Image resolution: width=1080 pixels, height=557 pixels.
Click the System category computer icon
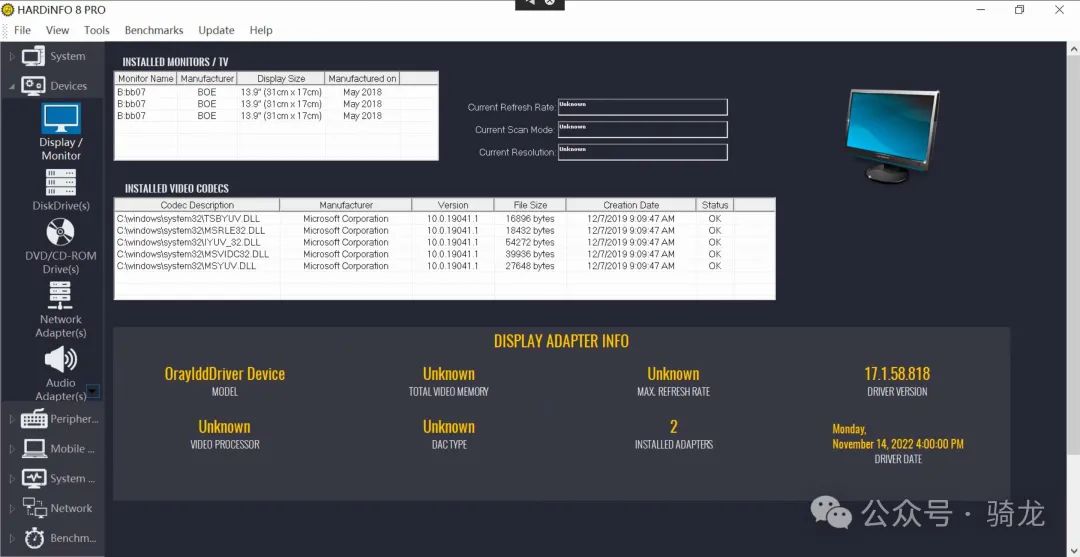click(x=33, y=56)
